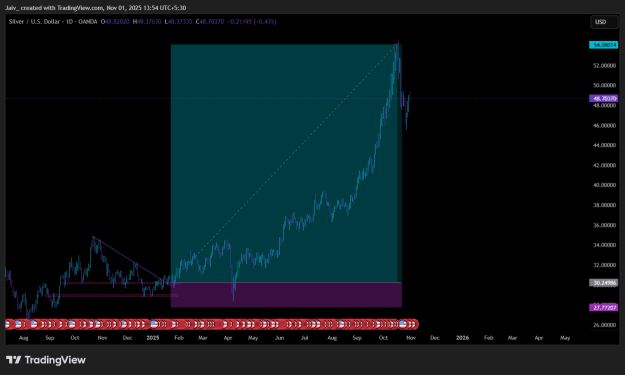Click the 52.00000 price axis tick
Image resolution: width=625 pixels, height=375 pixels.
604,65
